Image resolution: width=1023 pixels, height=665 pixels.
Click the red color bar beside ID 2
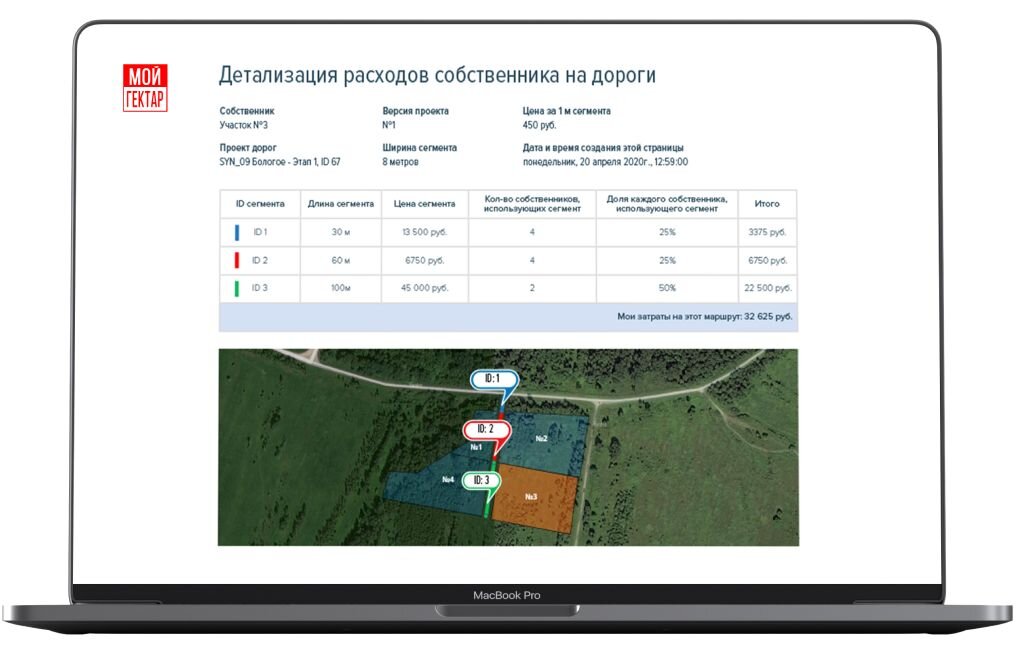237,260
